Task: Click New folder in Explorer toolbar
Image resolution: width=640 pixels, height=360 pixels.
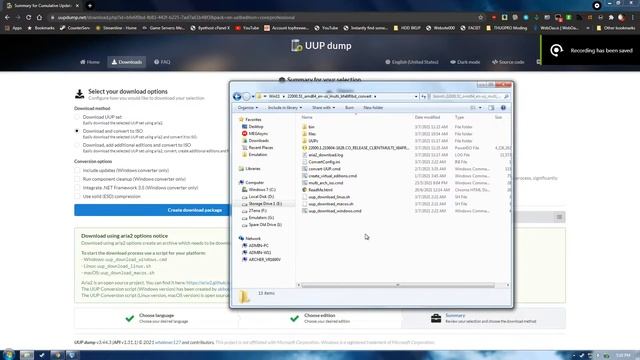Action: pyautogui.click(x=373, y=108)
